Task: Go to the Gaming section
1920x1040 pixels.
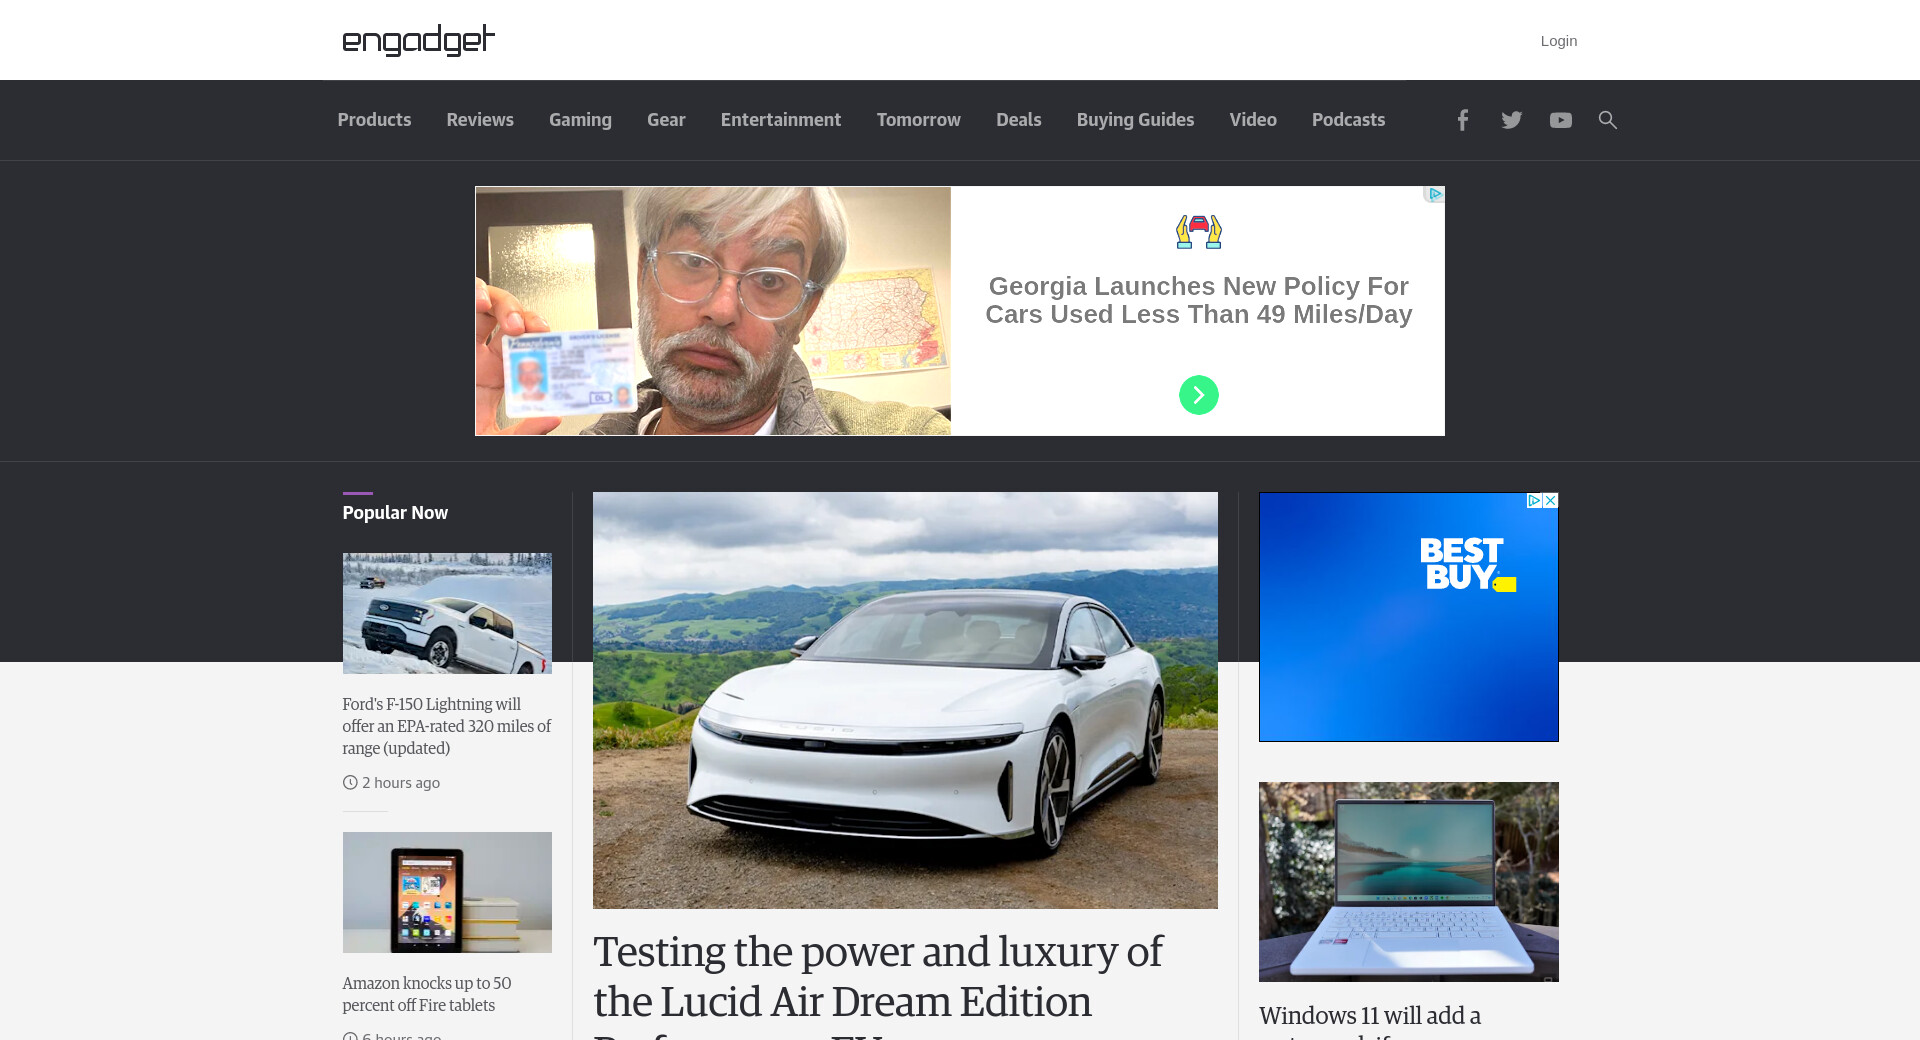Action: pos(580,120)
